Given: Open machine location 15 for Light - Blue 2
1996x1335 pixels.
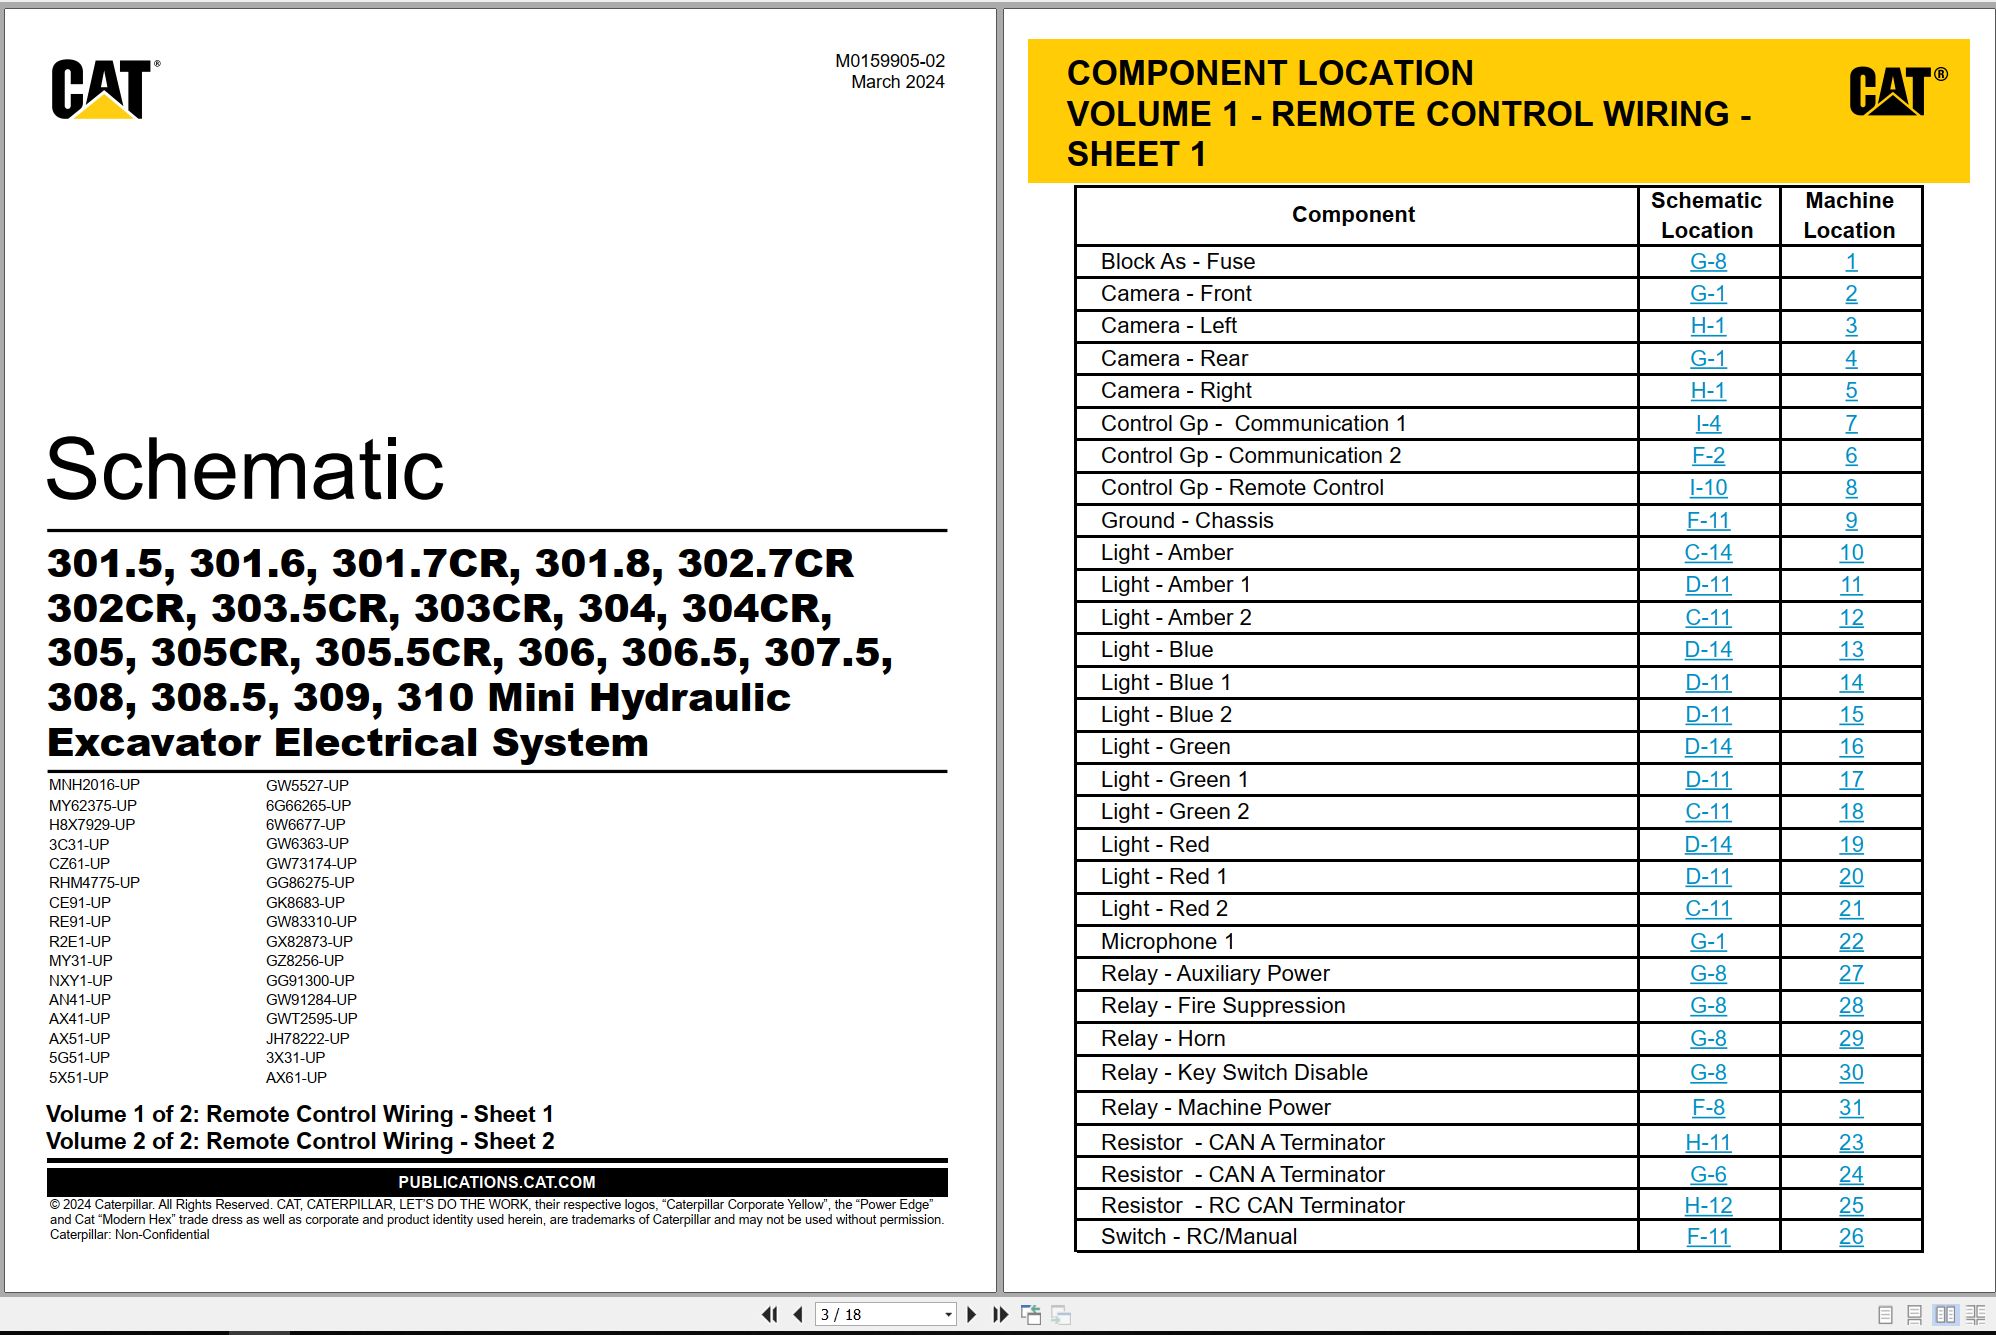Looking at the screenshot, I should pos(1851,714).
